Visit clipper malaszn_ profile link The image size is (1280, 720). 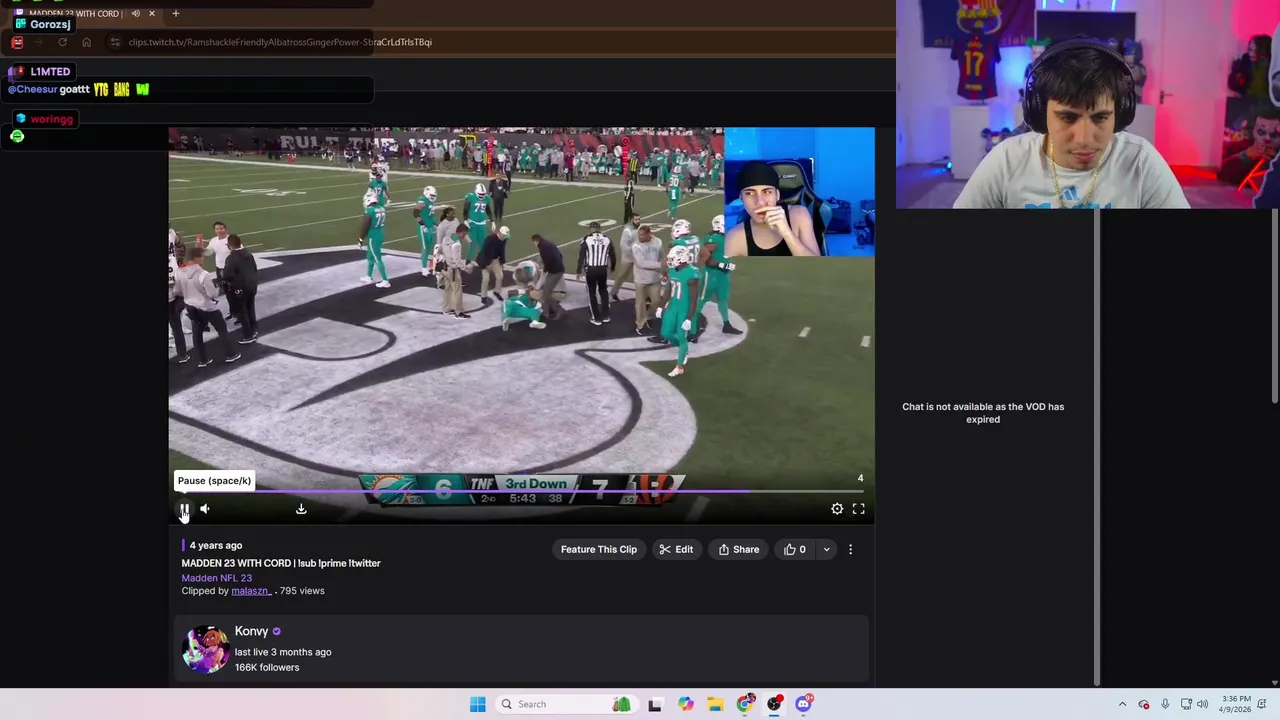pos(250,591)
